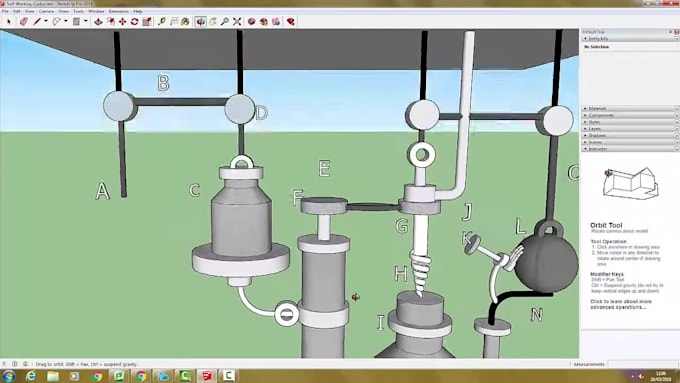Open the Extension Manager ruby icon
The image size is (680, 383).
click(x=291, y=21)
